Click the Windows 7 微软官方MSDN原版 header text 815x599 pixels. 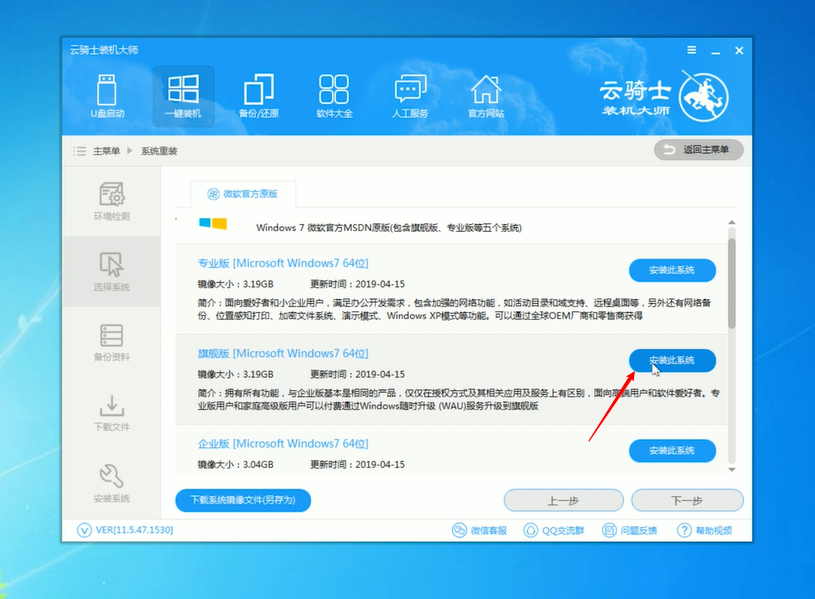point(389,228)
